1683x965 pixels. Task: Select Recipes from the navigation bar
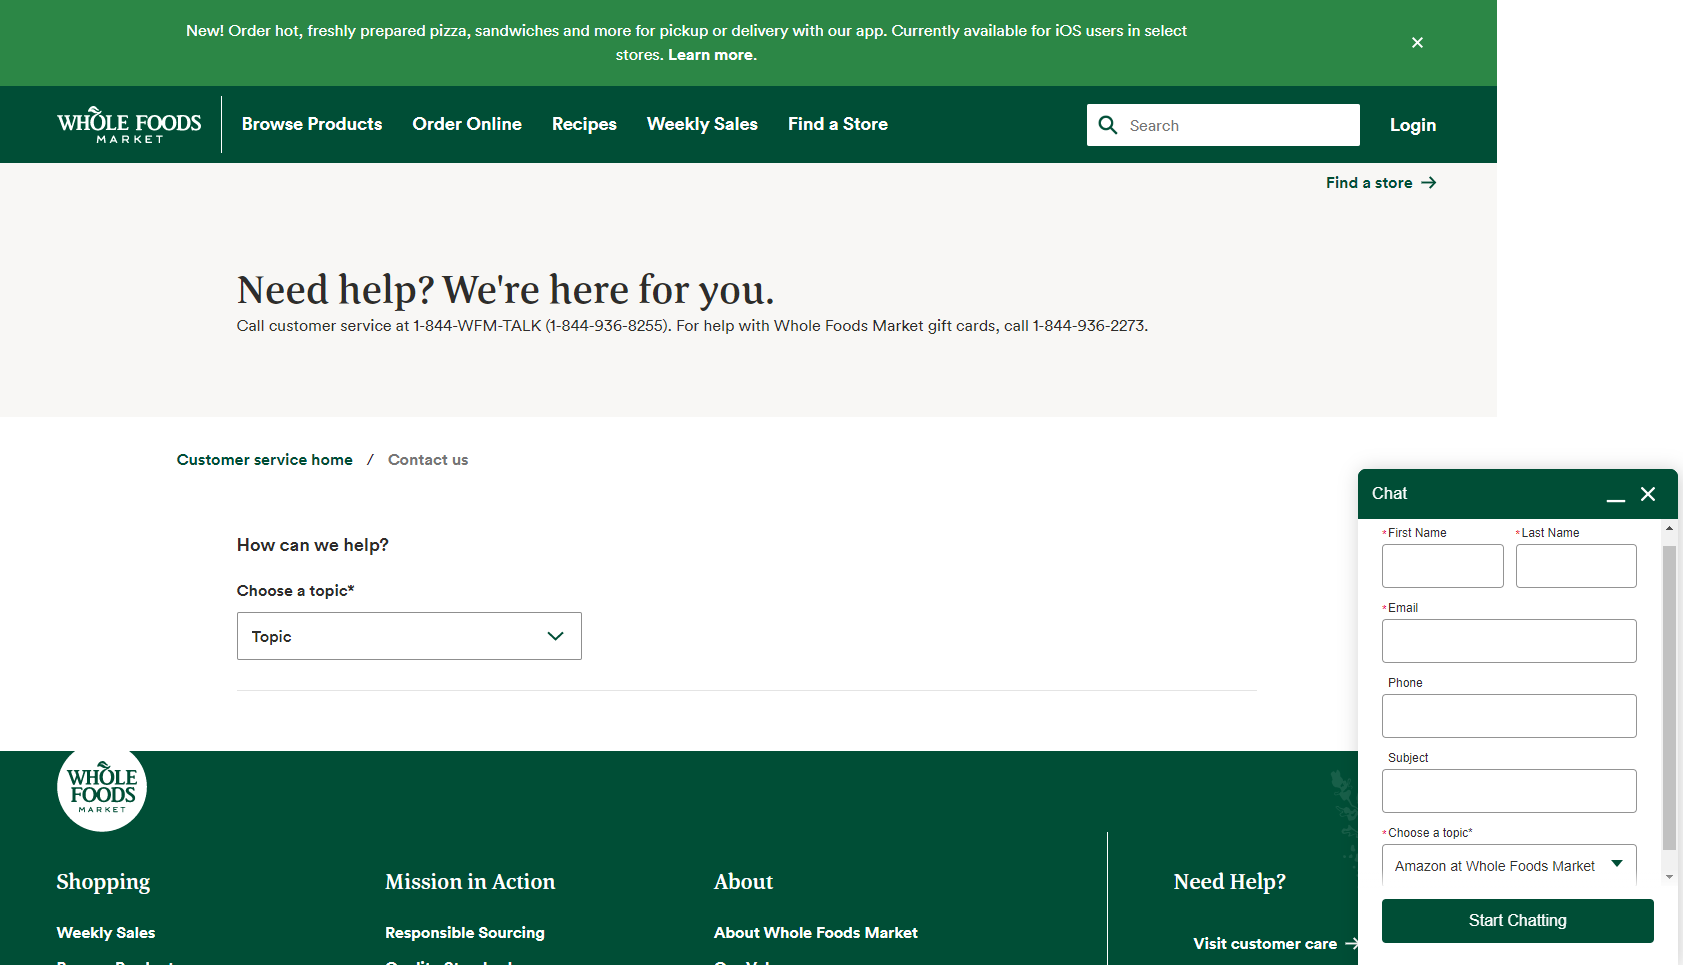[x=584, y=124]
